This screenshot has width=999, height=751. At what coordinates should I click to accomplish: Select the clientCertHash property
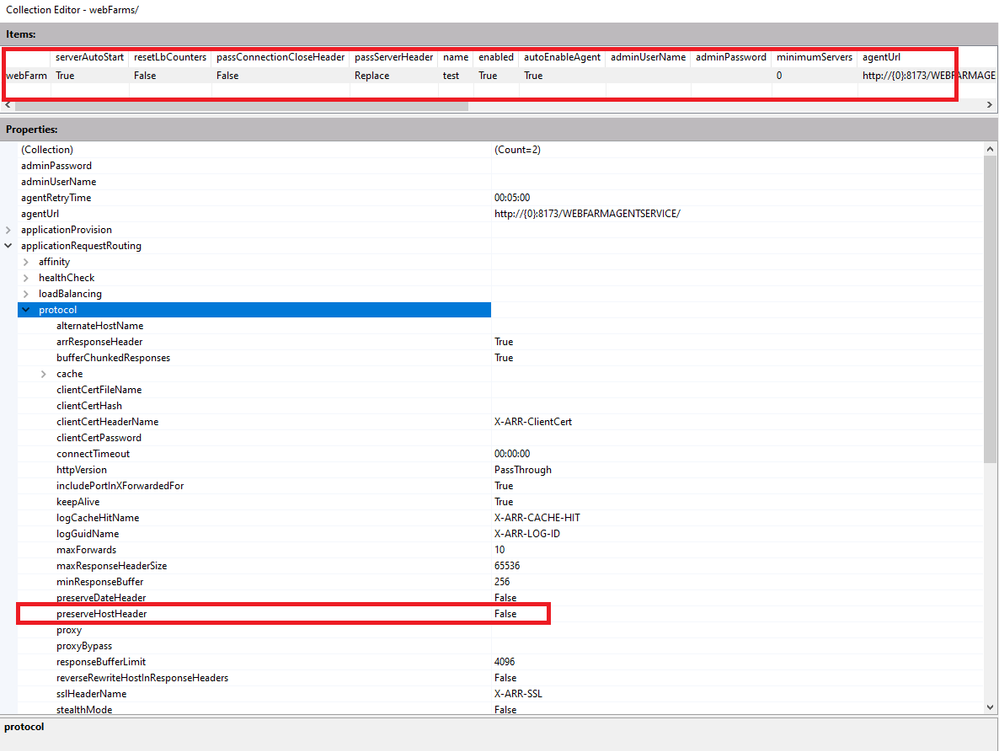click(x=89, y=406)
